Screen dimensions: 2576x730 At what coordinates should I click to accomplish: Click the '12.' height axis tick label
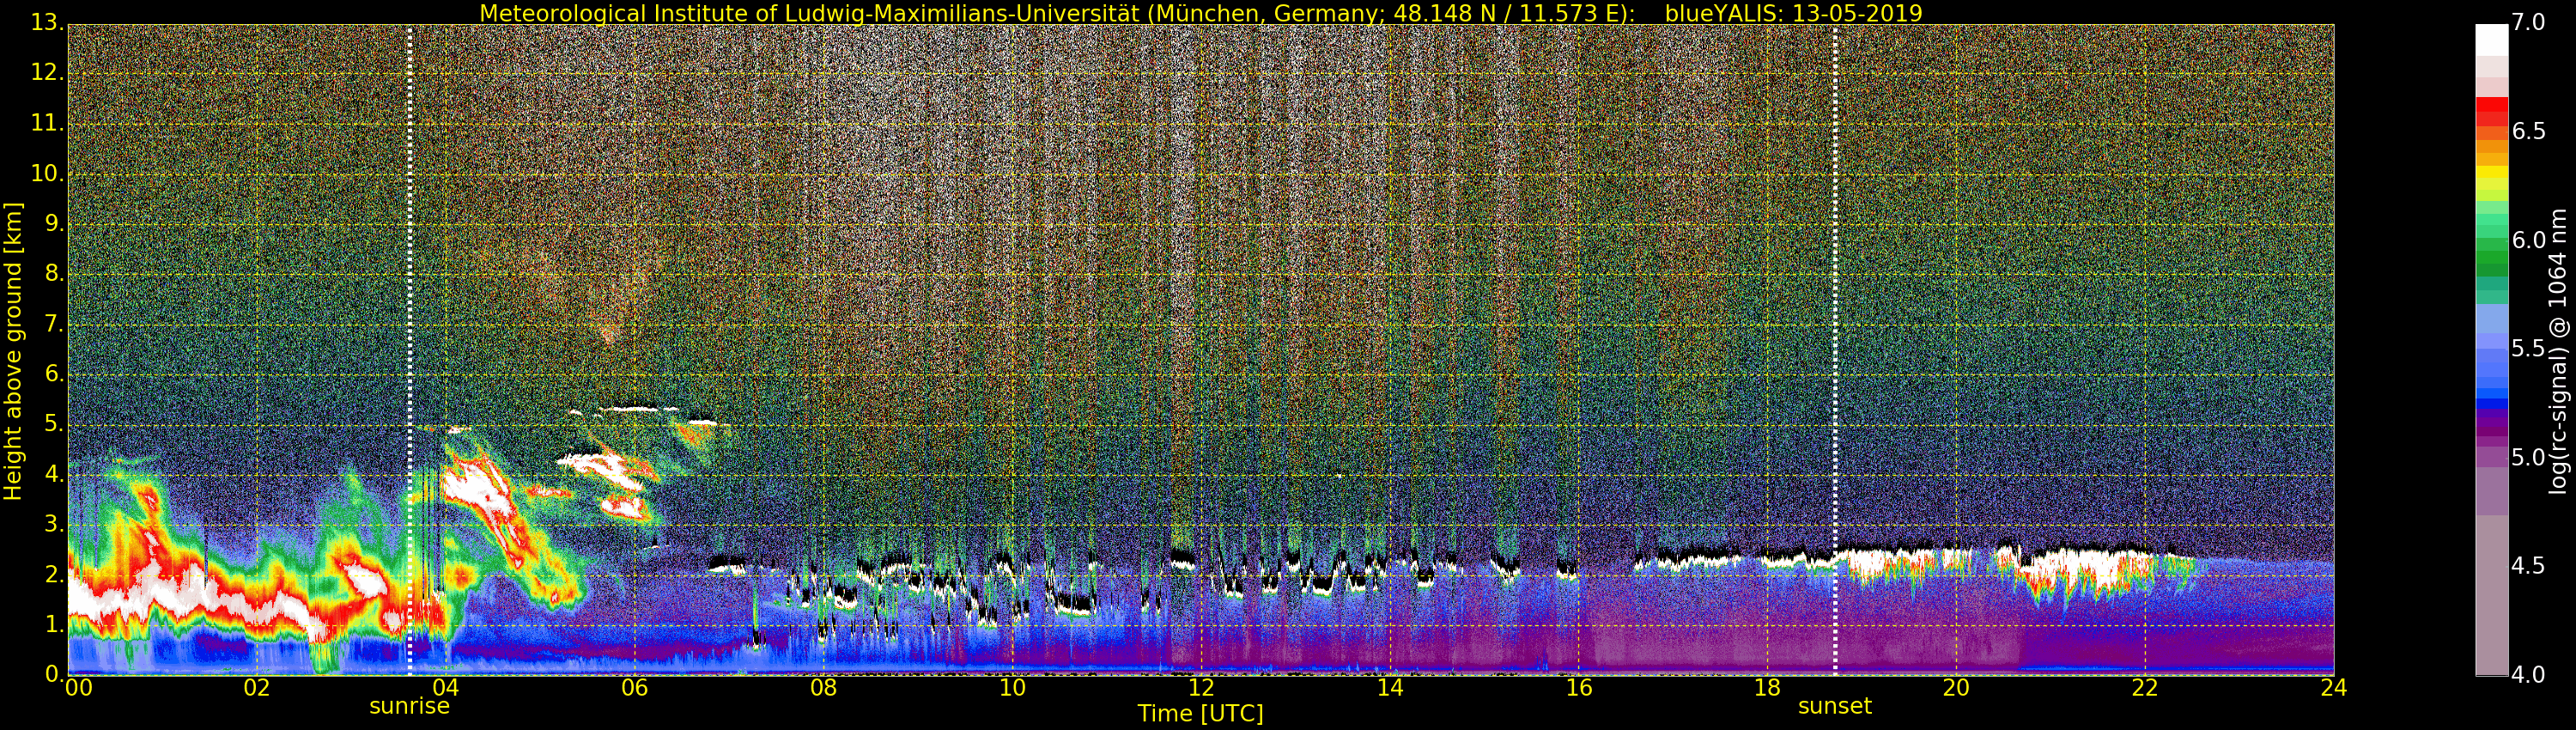click(47, 73)
